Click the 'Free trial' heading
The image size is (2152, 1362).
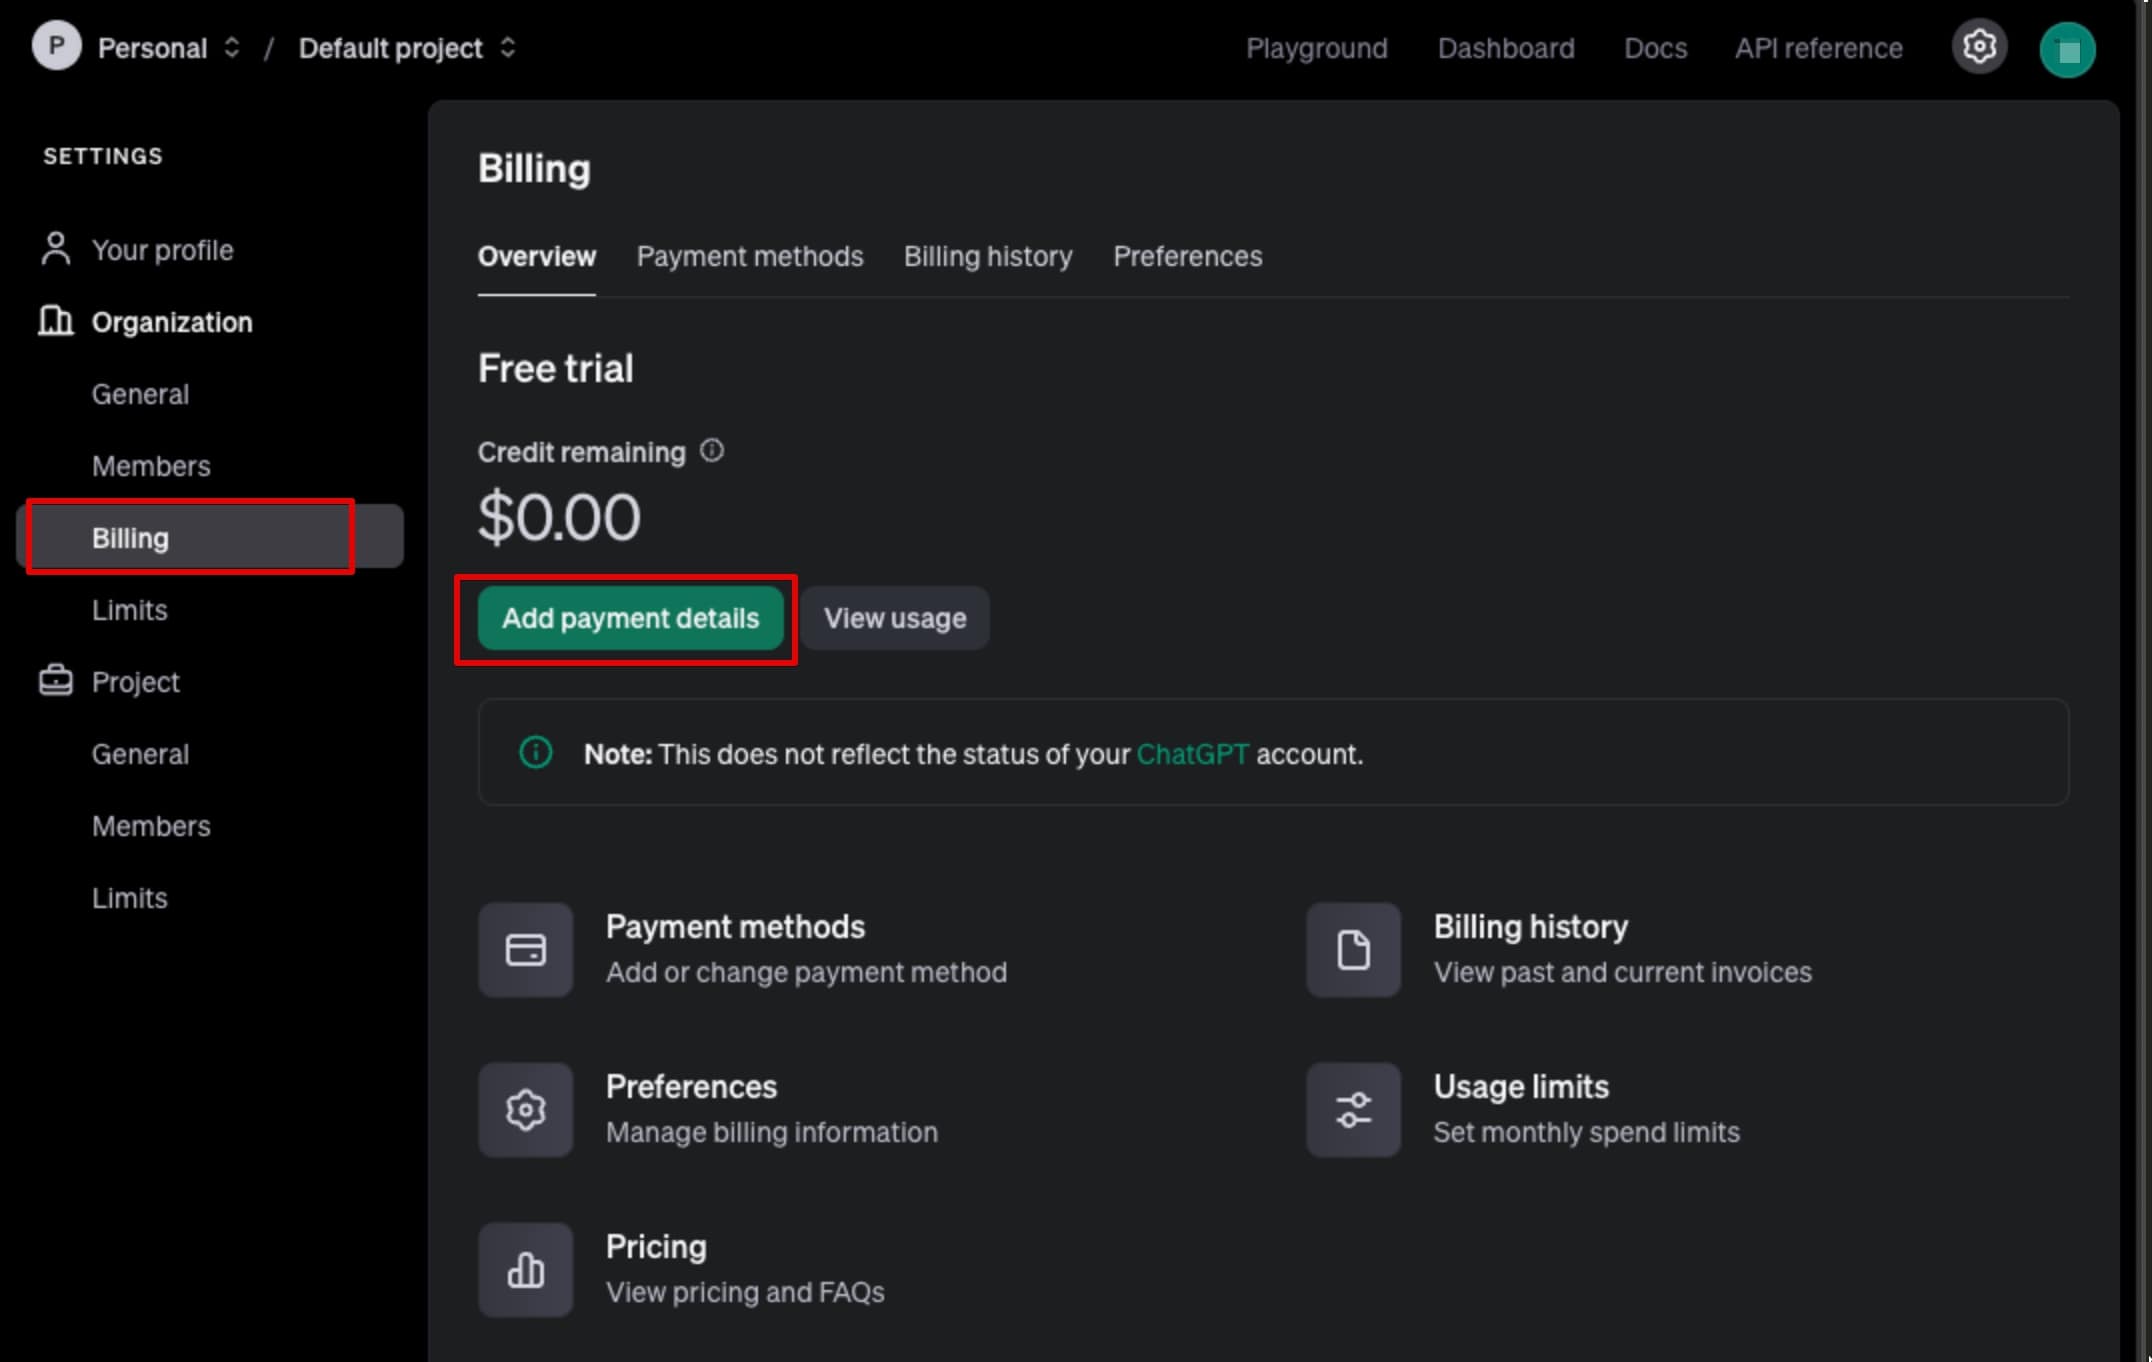(555, 368)
